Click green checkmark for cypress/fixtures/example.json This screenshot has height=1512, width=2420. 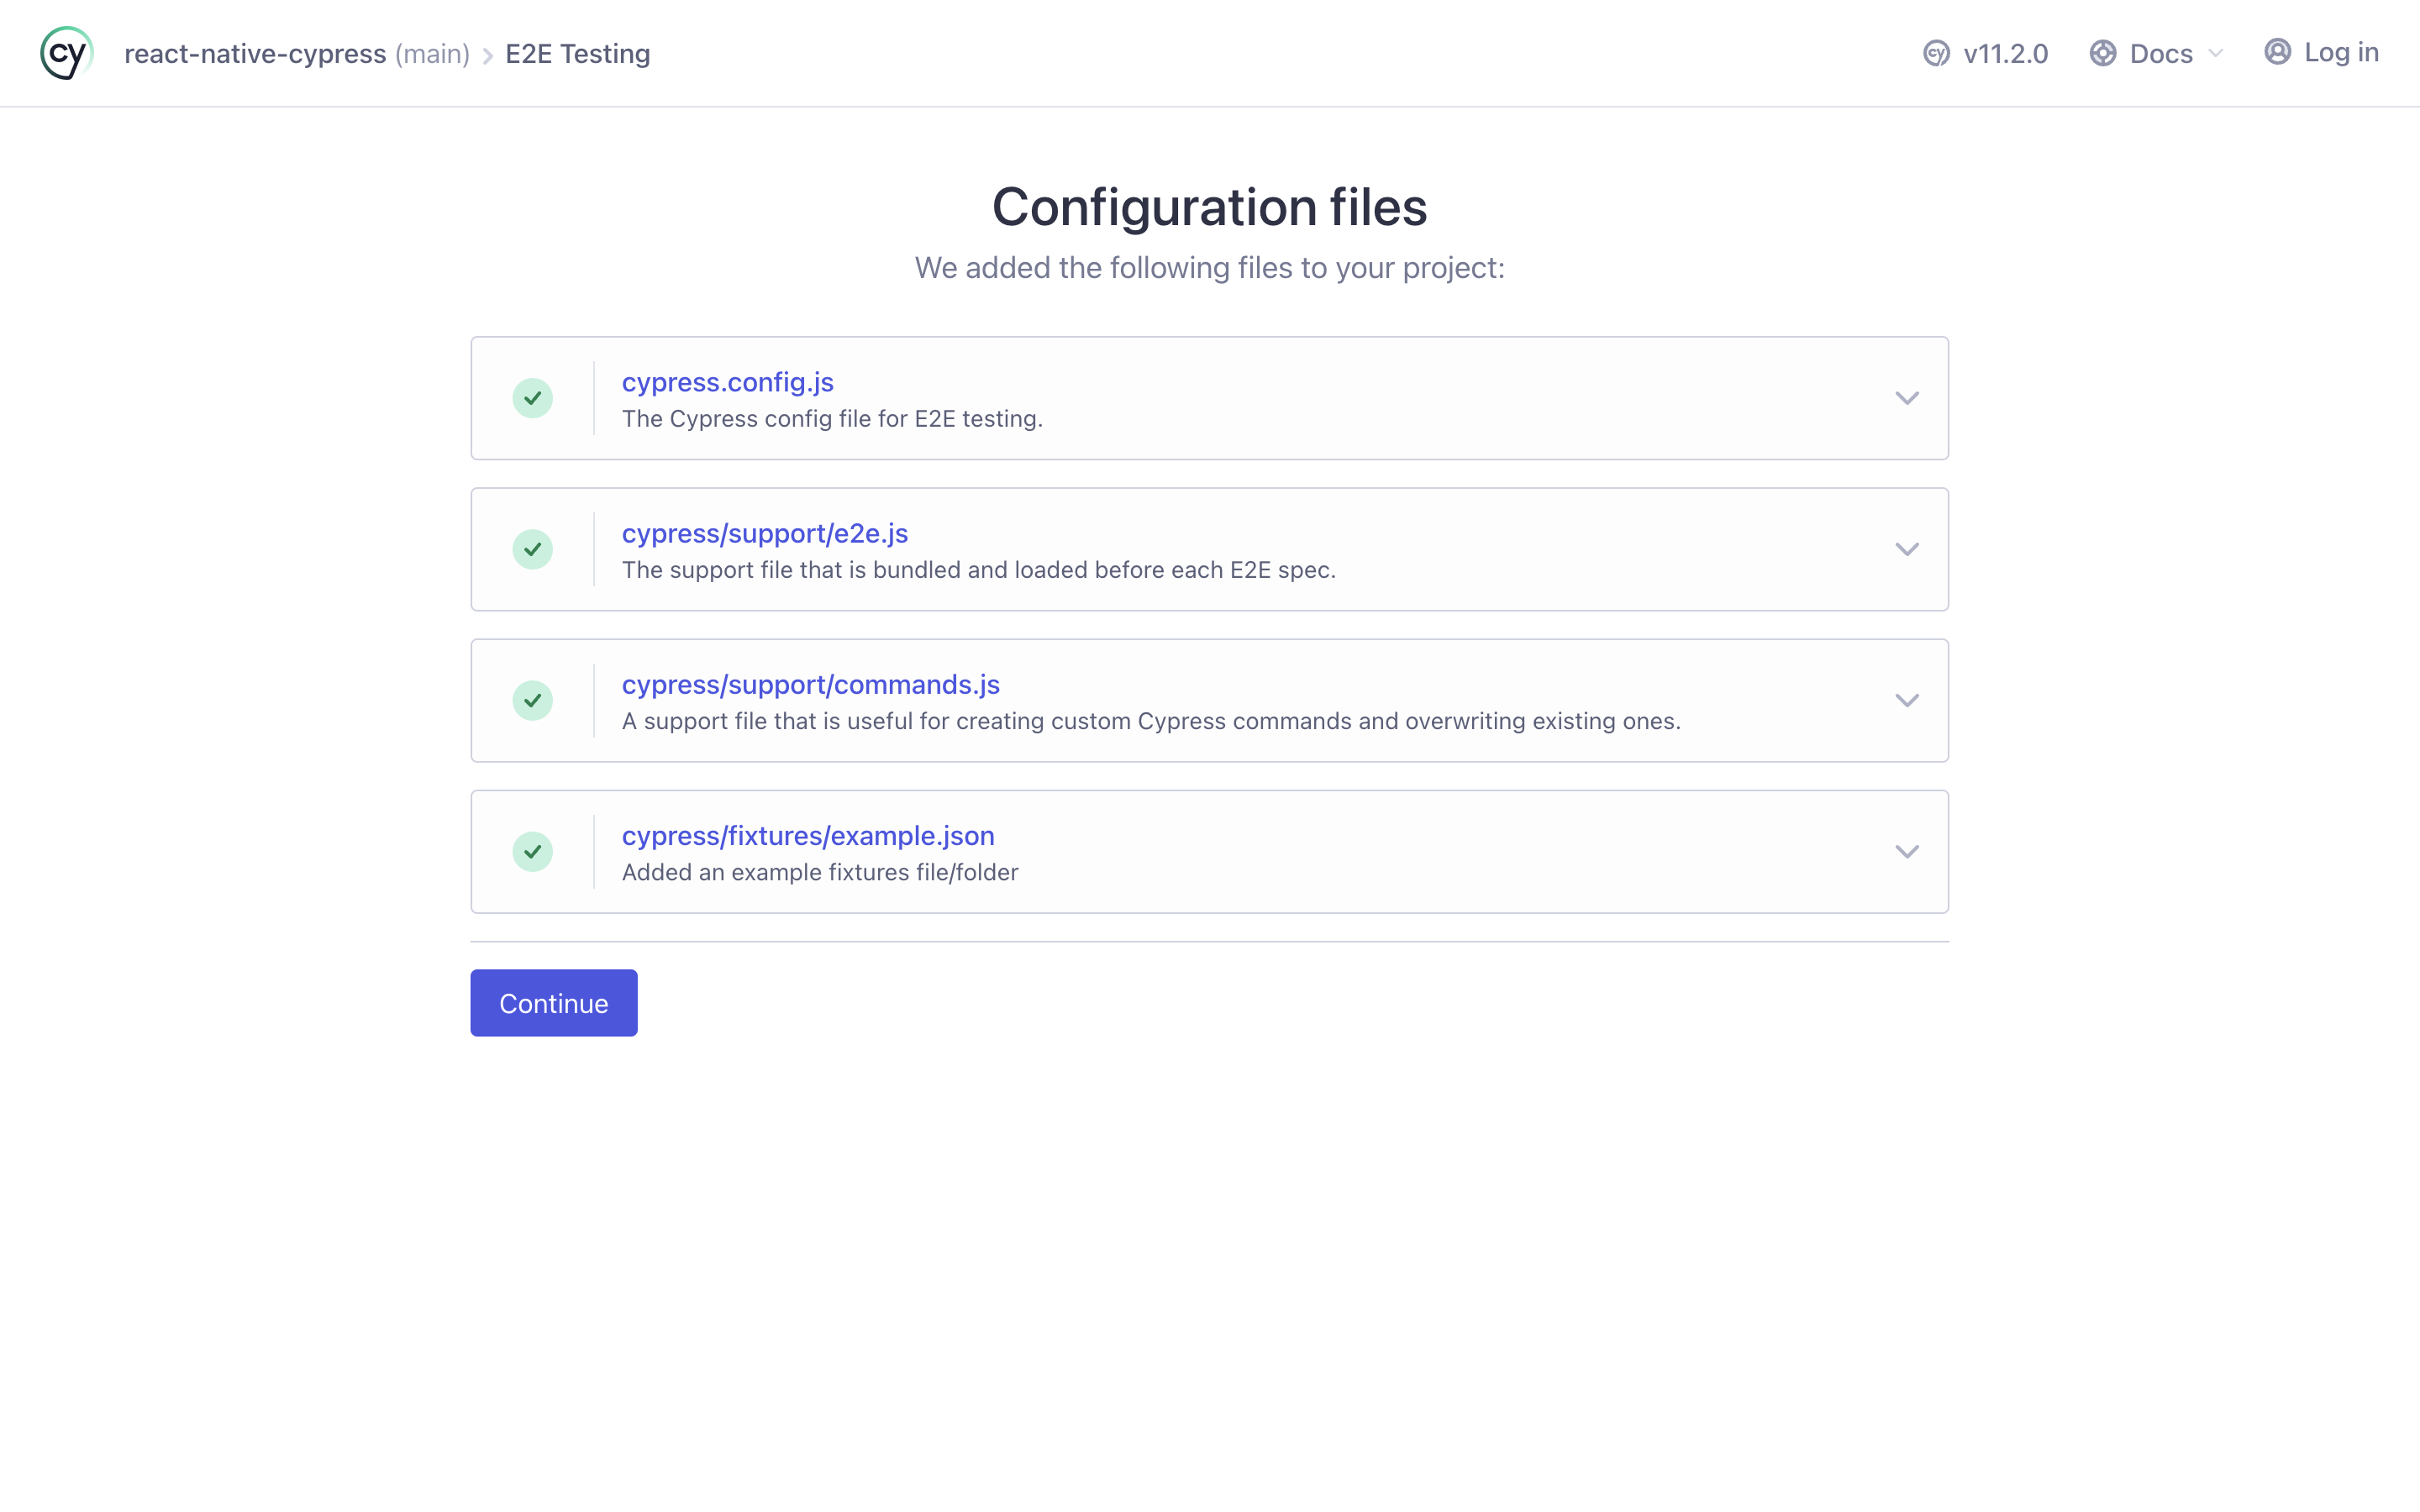tap(532, 851)
